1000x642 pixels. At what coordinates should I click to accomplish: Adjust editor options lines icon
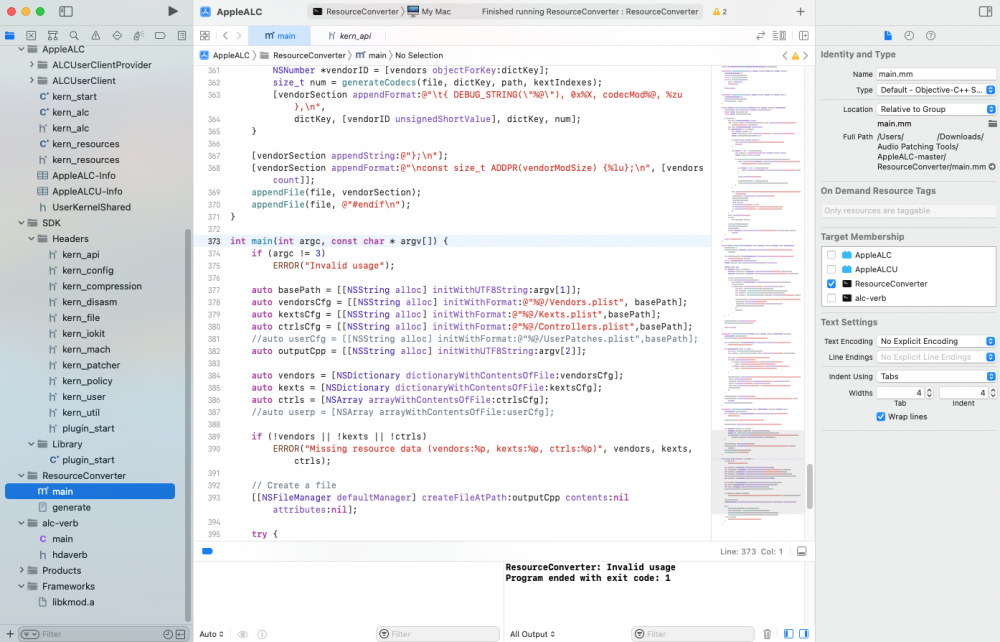point(779,36)
